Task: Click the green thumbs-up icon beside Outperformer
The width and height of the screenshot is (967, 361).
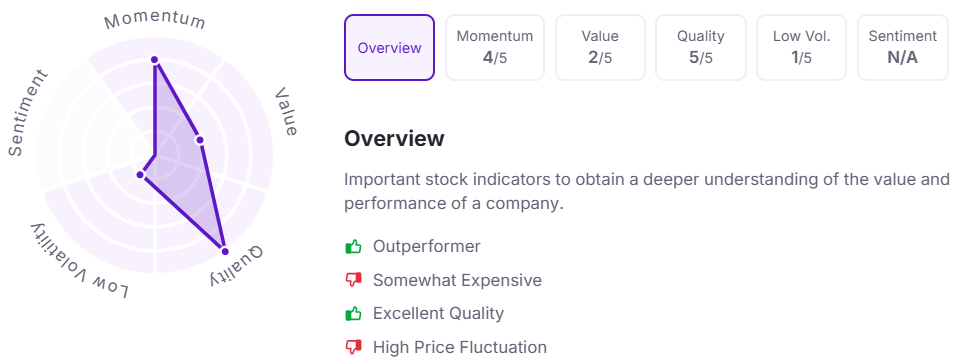Action: point(353,247)
